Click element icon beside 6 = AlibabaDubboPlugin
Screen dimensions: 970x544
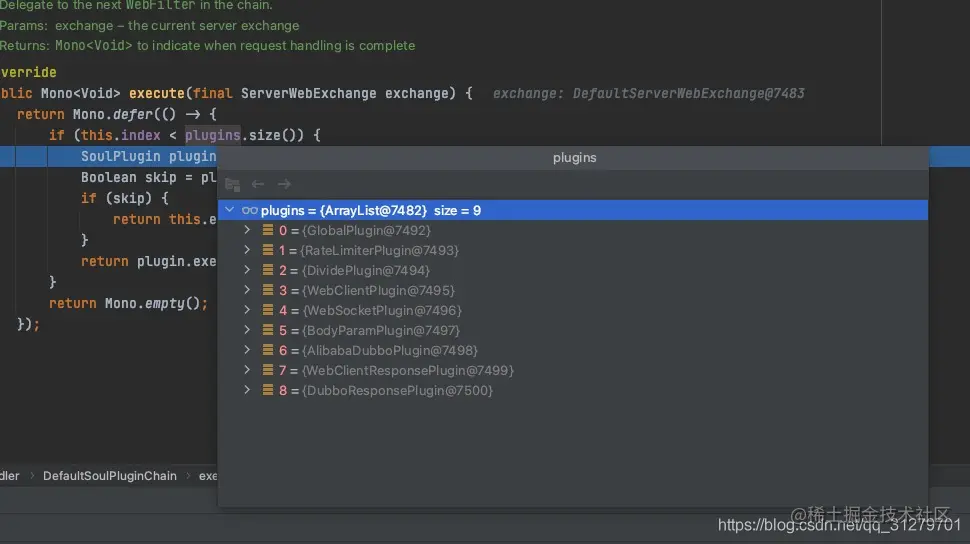click(268, 350)
